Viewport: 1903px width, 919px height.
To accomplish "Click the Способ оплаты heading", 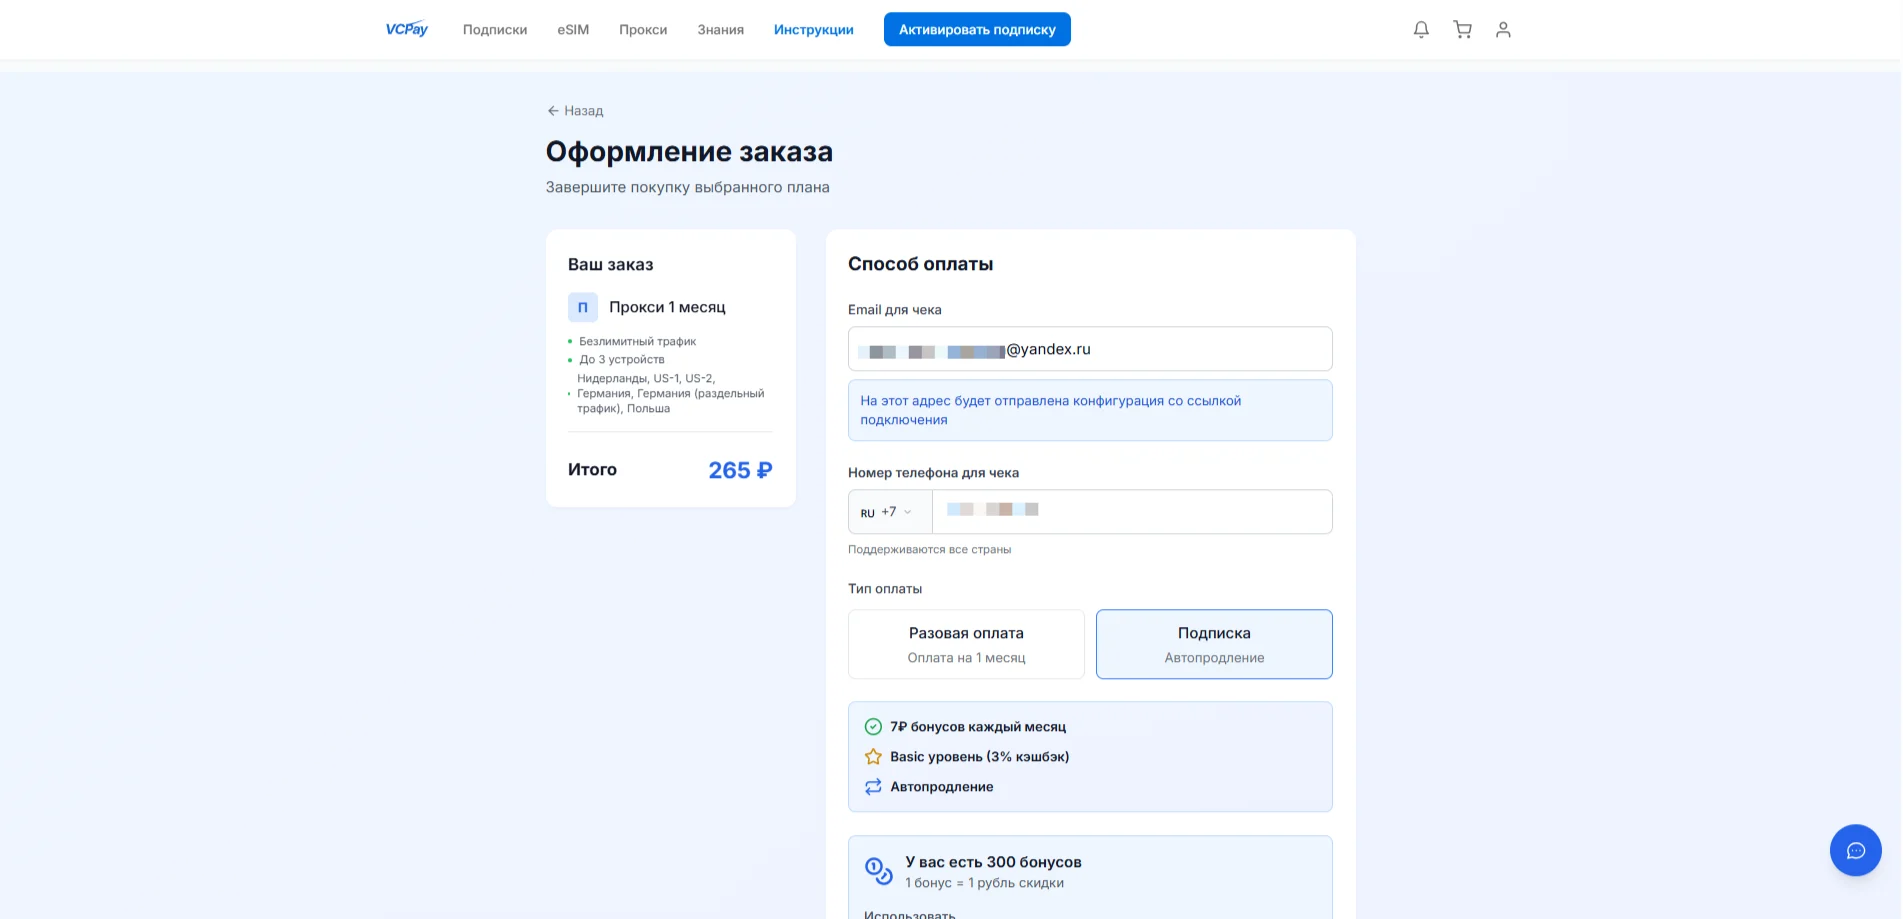I will [920, 264].
